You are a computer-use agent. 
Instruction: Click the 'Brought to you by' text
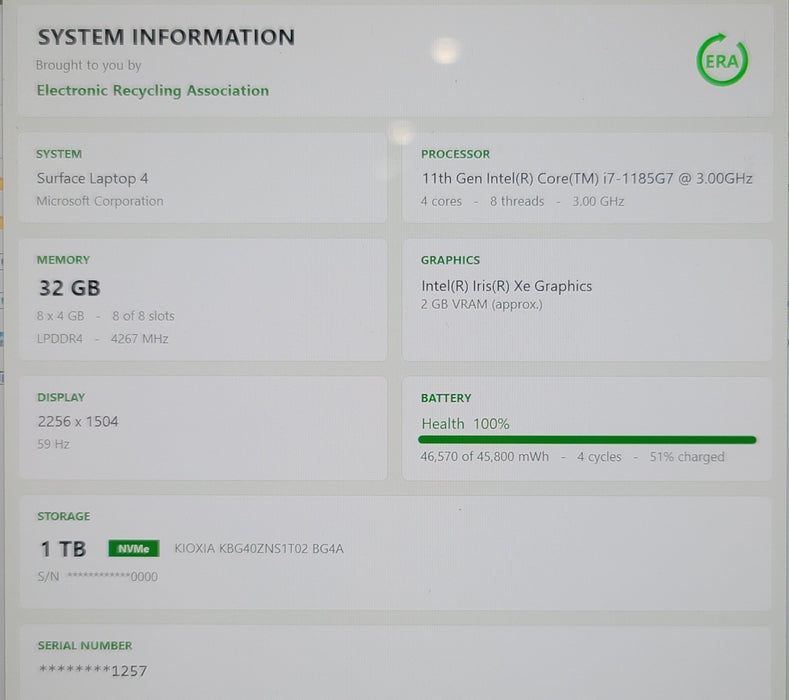click(x=88, y=65)
